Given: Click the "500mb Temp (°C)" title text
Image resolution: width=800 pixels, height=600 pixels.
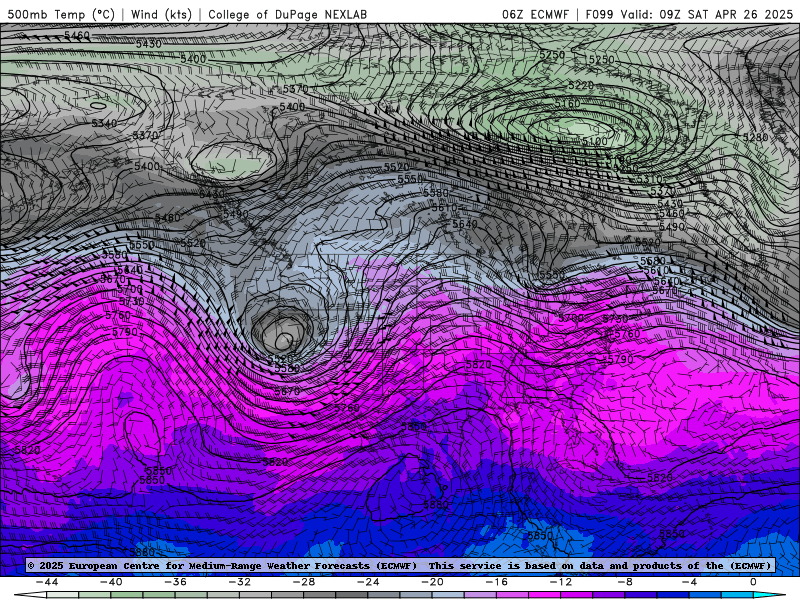Looking at the screenshot, I should click(x=61, y=14).
